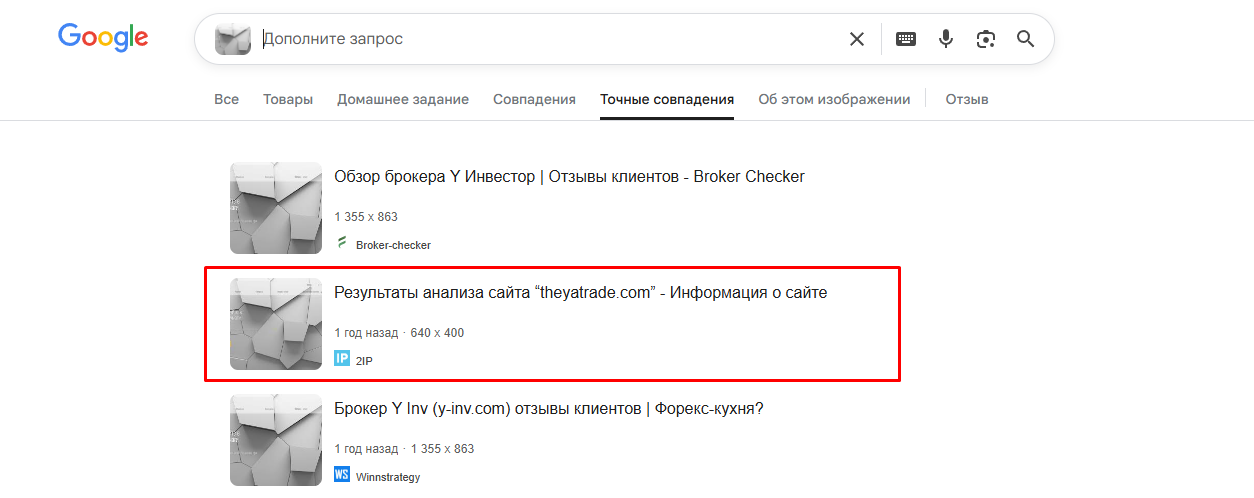Open search by image camera icon
Viewport: 1254px width, 498px height.
986,39
